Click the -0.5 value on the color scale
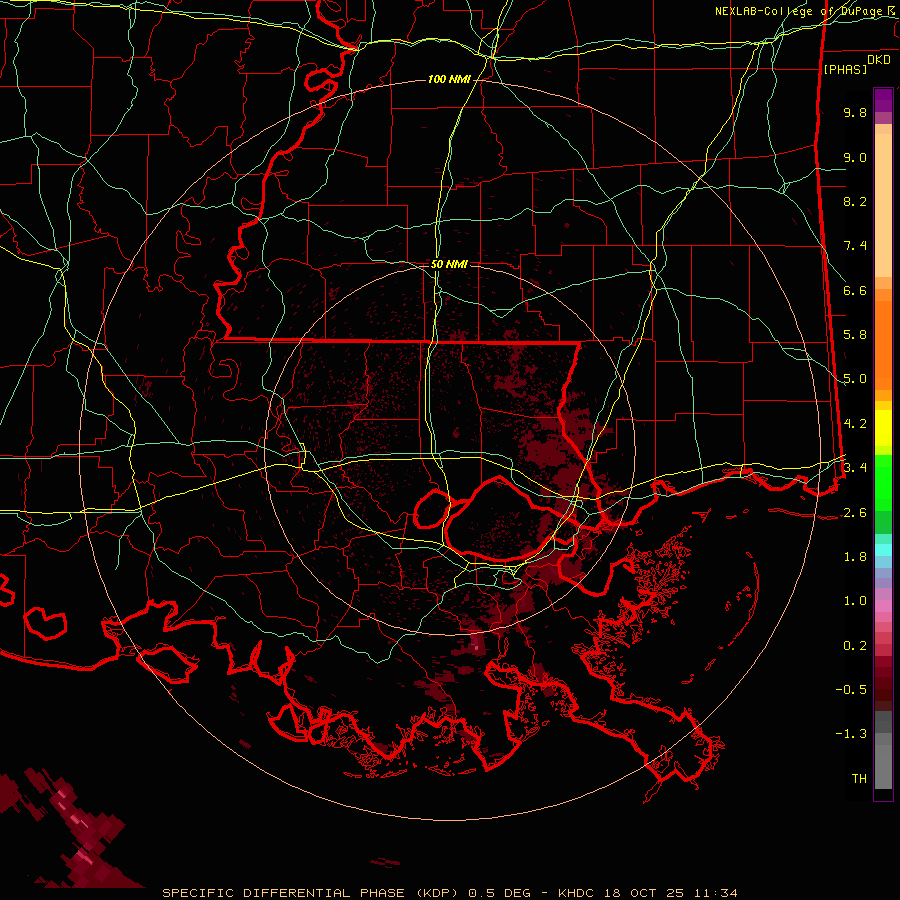 click(x=851, y=690)
